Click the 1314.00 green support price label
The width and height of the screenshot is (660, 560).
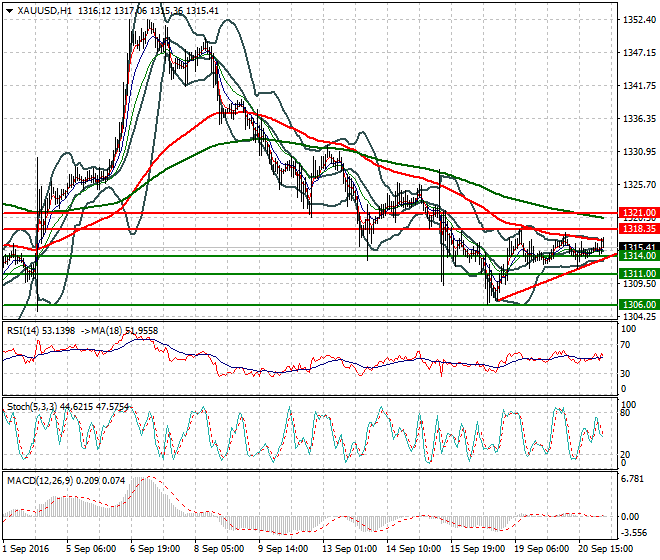(x=639, y=256)
